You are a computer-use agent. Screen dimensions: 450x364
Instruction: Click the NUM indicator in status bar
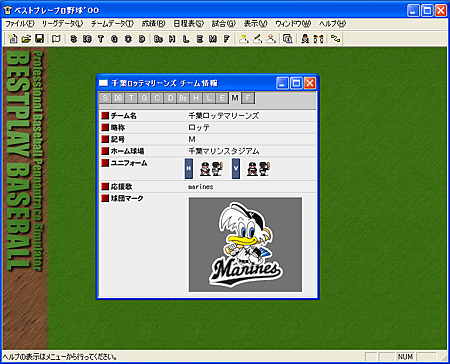(x=405, y=357)
